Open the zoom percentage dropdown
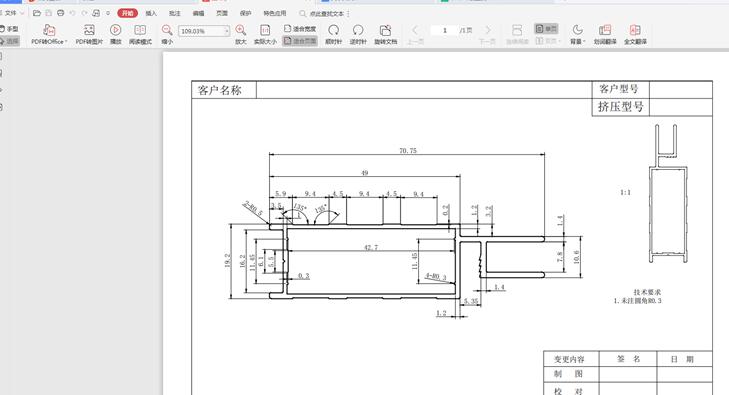This screenshot has height=395, width=729. (226, 31)
